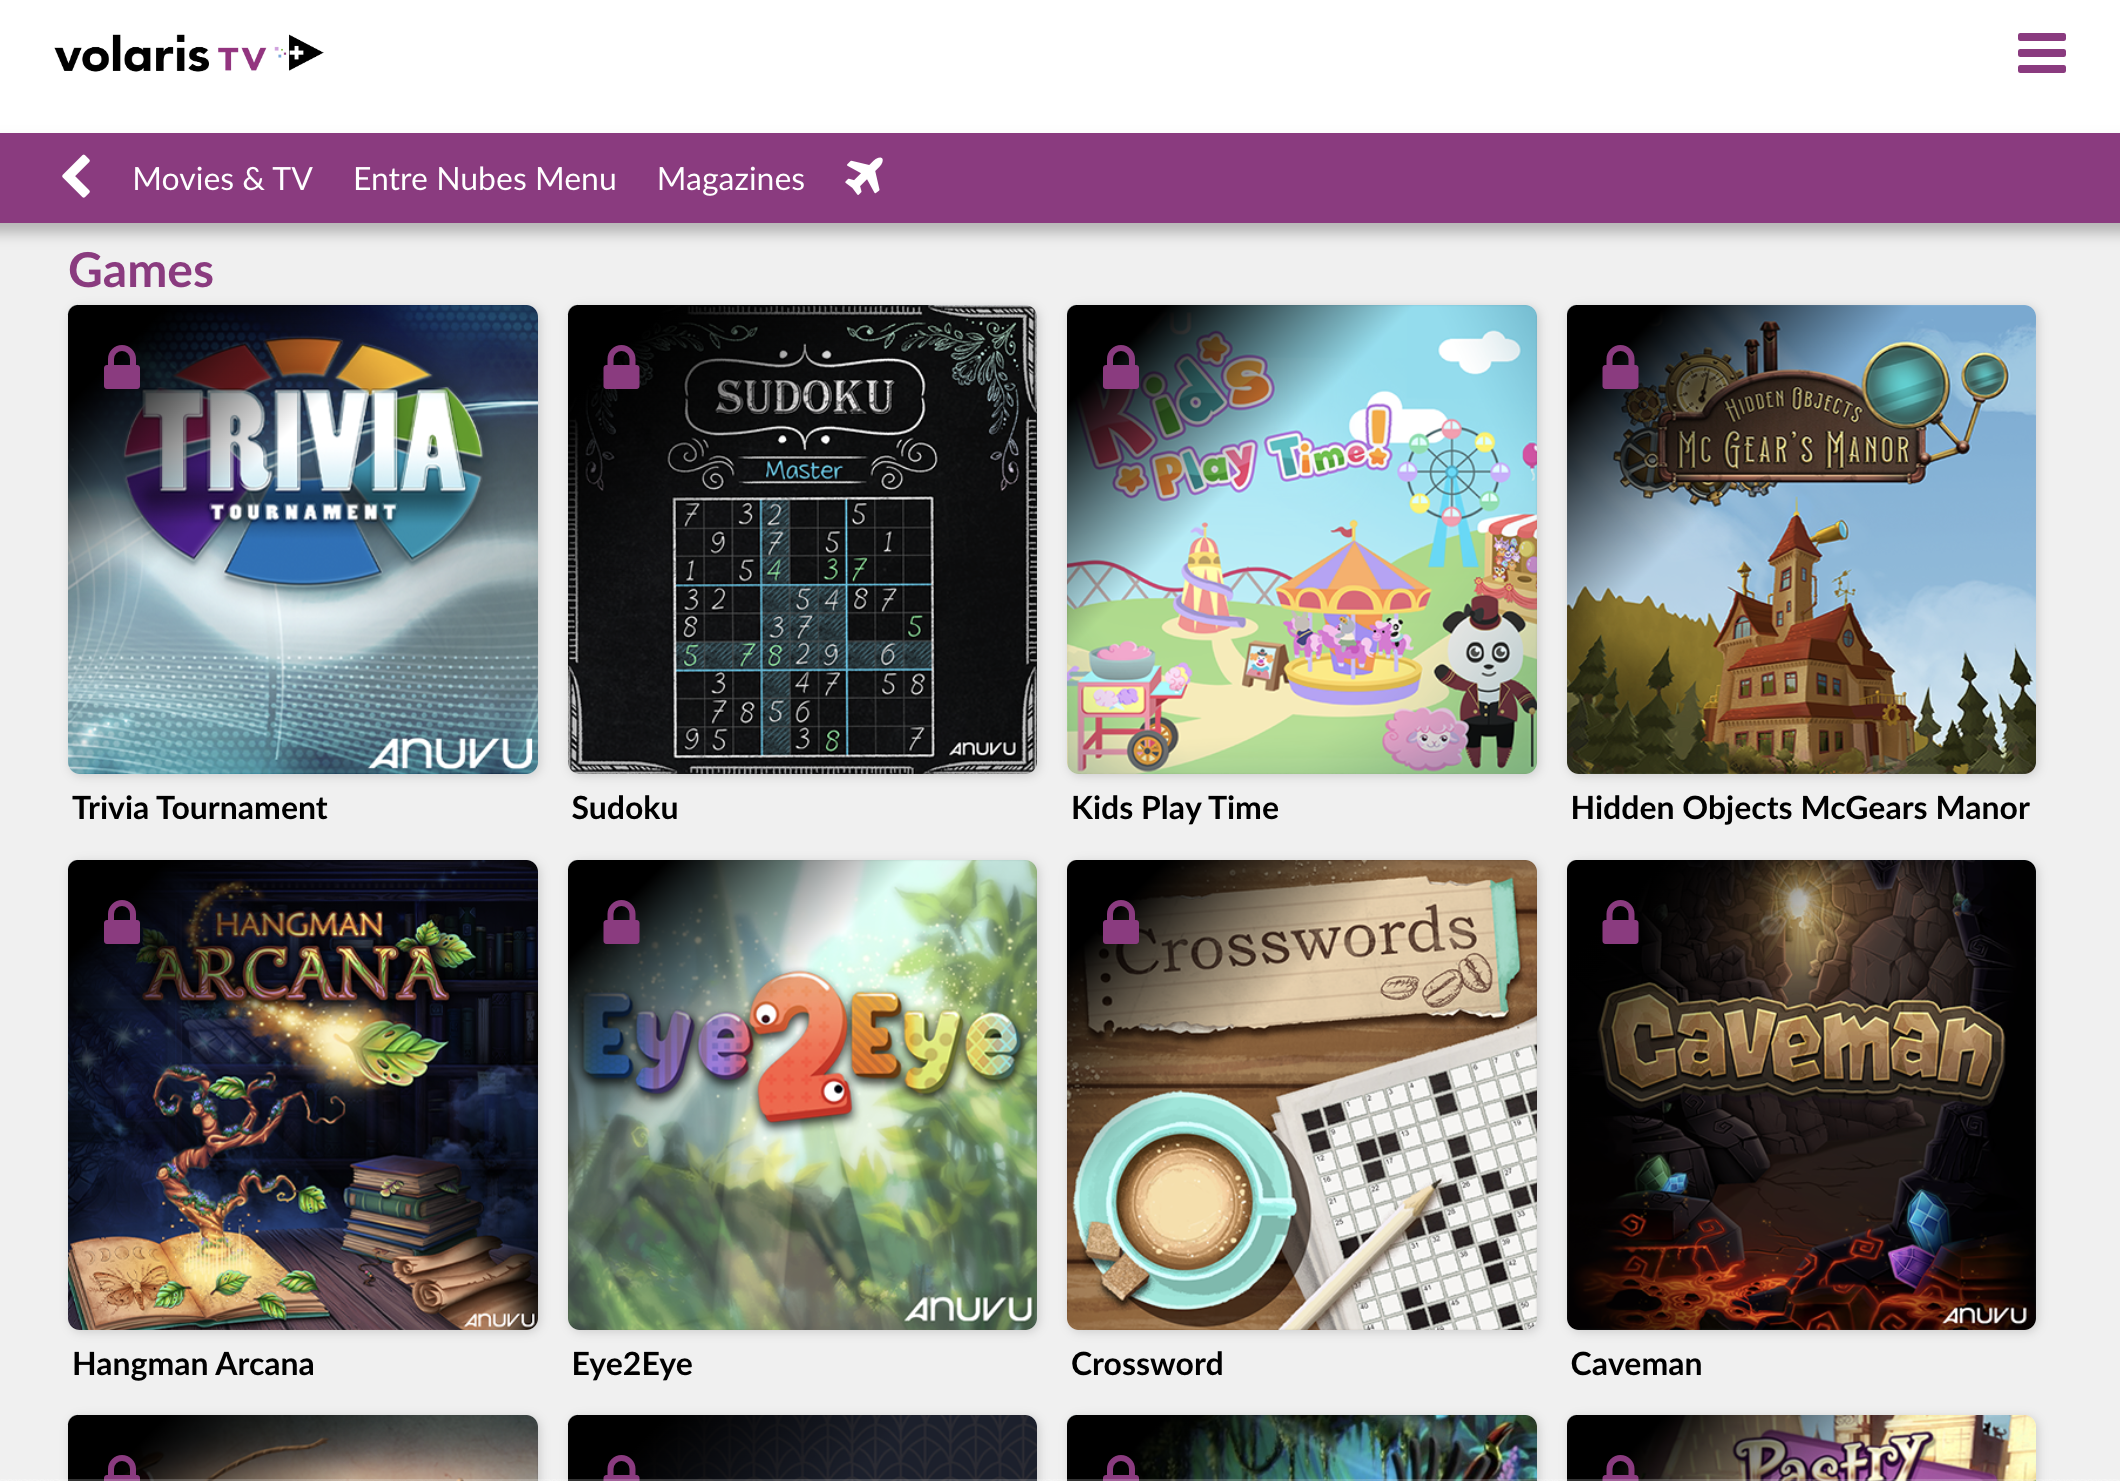Click lock icon on McGears Manor tile
This screenshot has width=2120, height=1481.
1620,367
